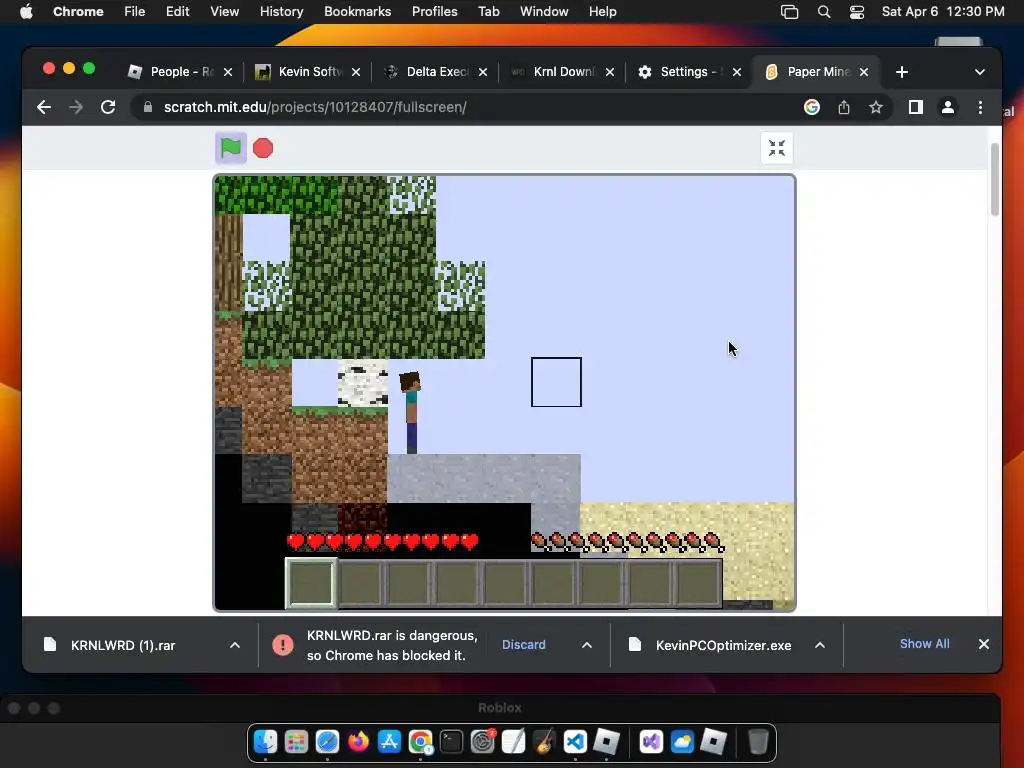Image resolution: width=1024 pixels, height=768 pixels.
Task: Show All downloads
Action: 924,644
